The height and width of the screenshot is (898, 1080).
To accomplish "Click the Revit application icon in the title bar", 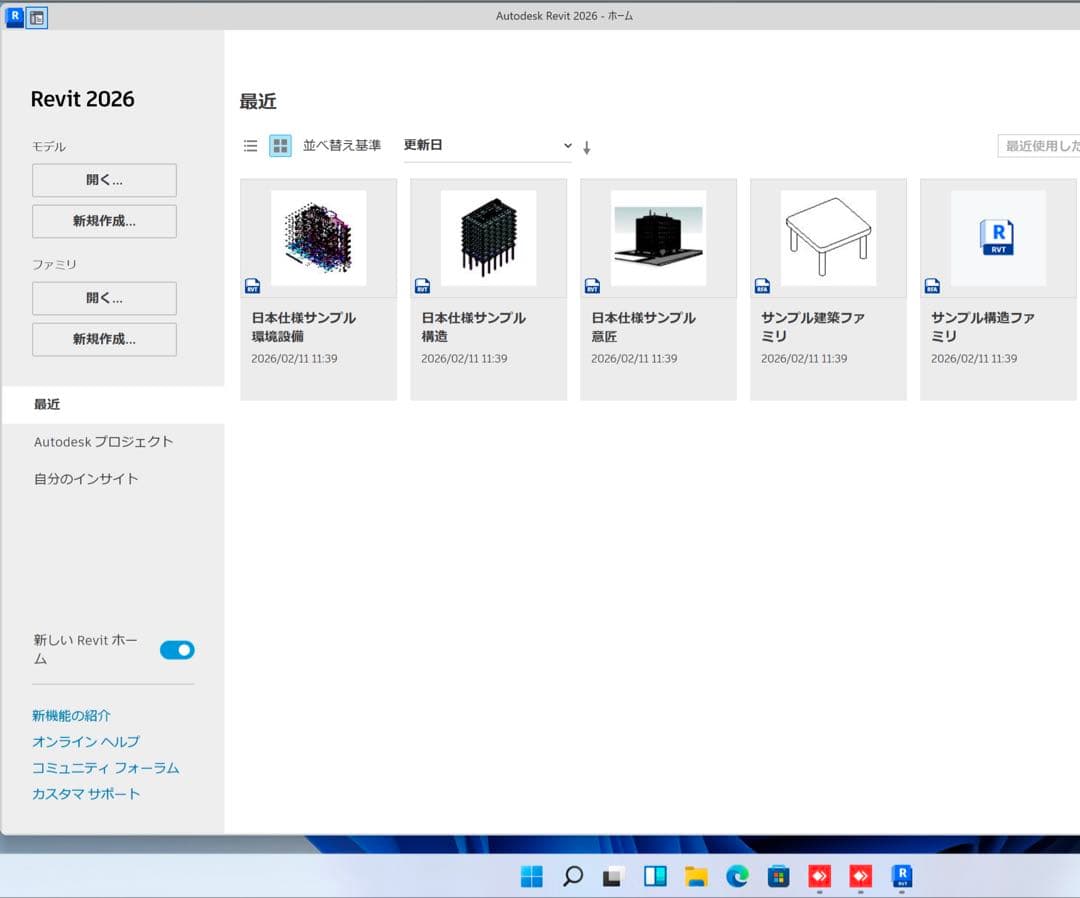I will click(12, 17).
